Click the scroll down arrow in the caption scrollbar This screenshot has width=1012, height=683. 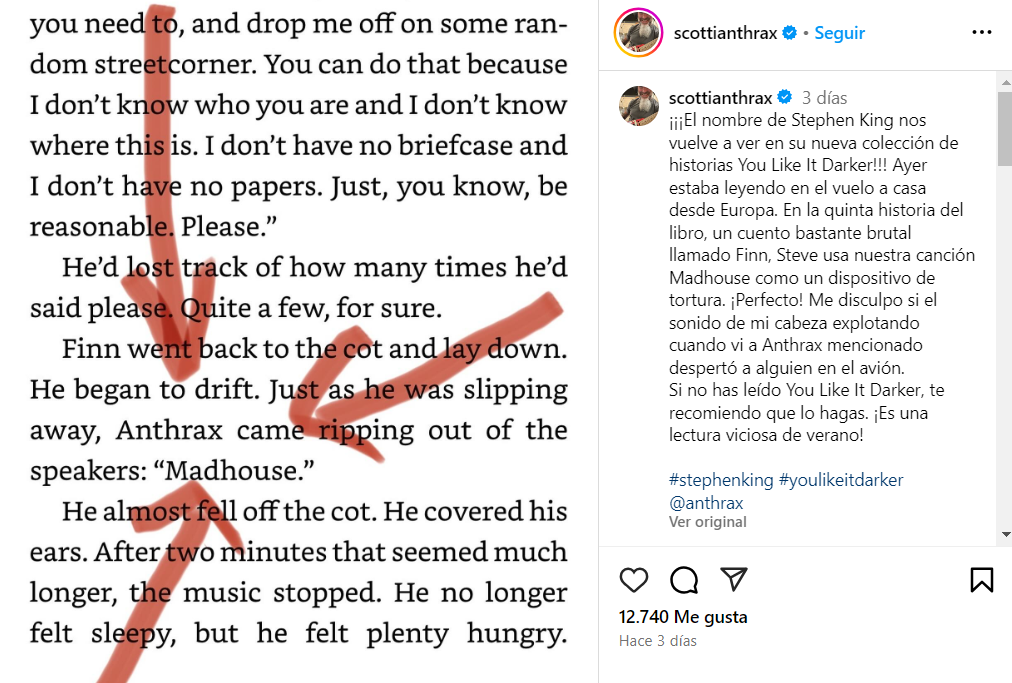(x=1004, y=536)
